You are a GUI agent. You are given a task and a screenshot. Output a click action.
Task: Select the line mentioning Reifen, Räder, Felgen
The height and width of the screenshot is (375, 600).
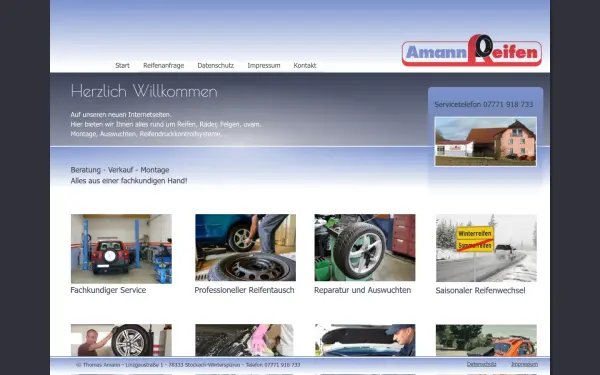click(x=166, y=124)
